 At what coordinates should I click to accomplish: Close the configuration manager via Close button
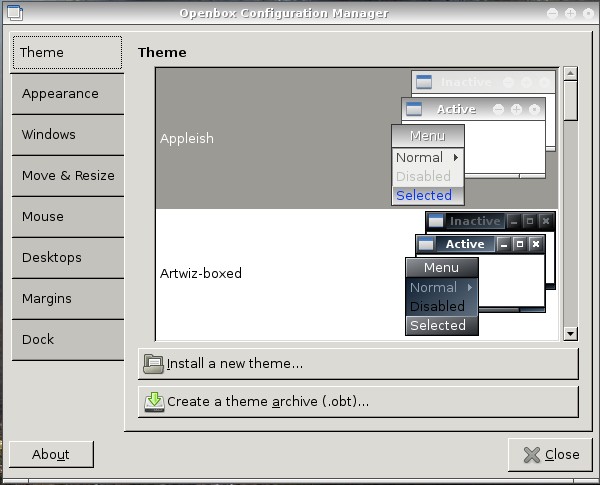(550, 455)
